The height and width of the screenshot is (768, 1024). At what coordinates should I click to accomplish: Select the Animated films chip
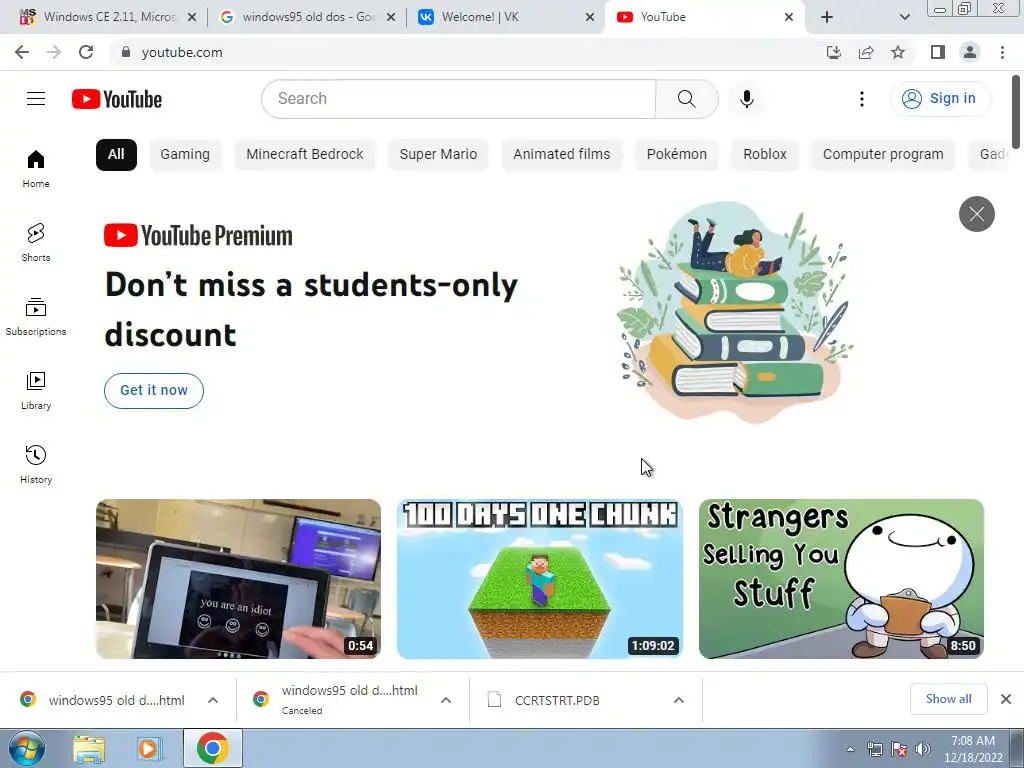[562, 155]
